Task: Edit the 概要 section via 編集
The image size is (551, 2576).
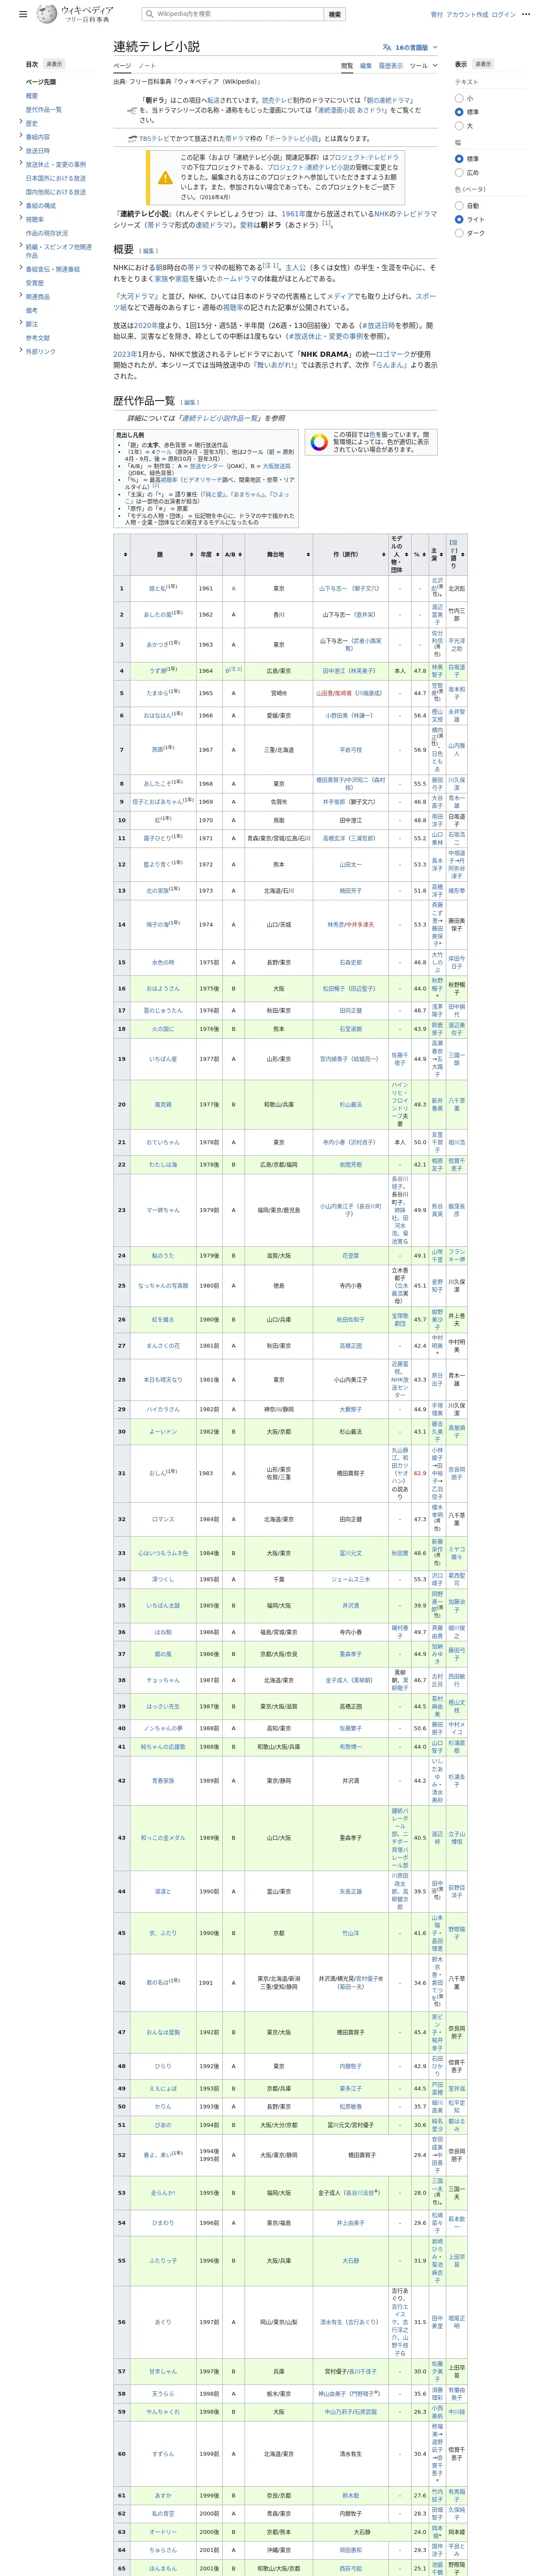Action: (148, 251)
